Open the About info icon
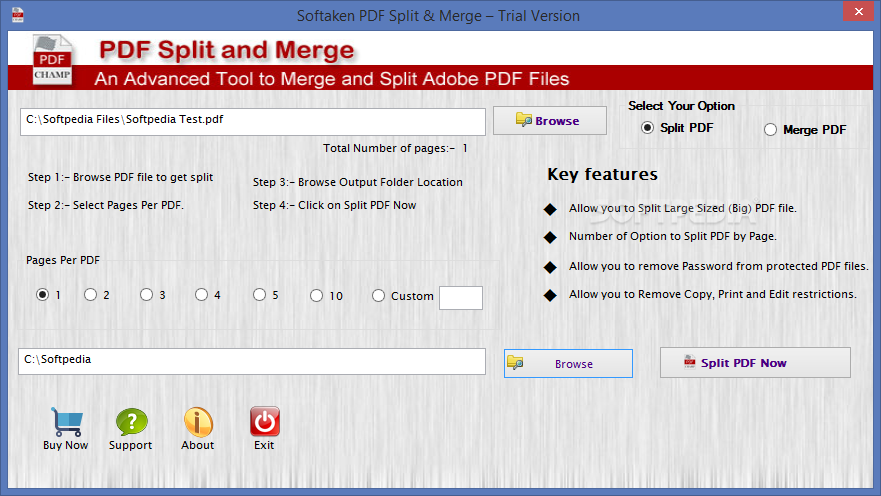This screenshot has width=881, height=496. tap(198, 422)
